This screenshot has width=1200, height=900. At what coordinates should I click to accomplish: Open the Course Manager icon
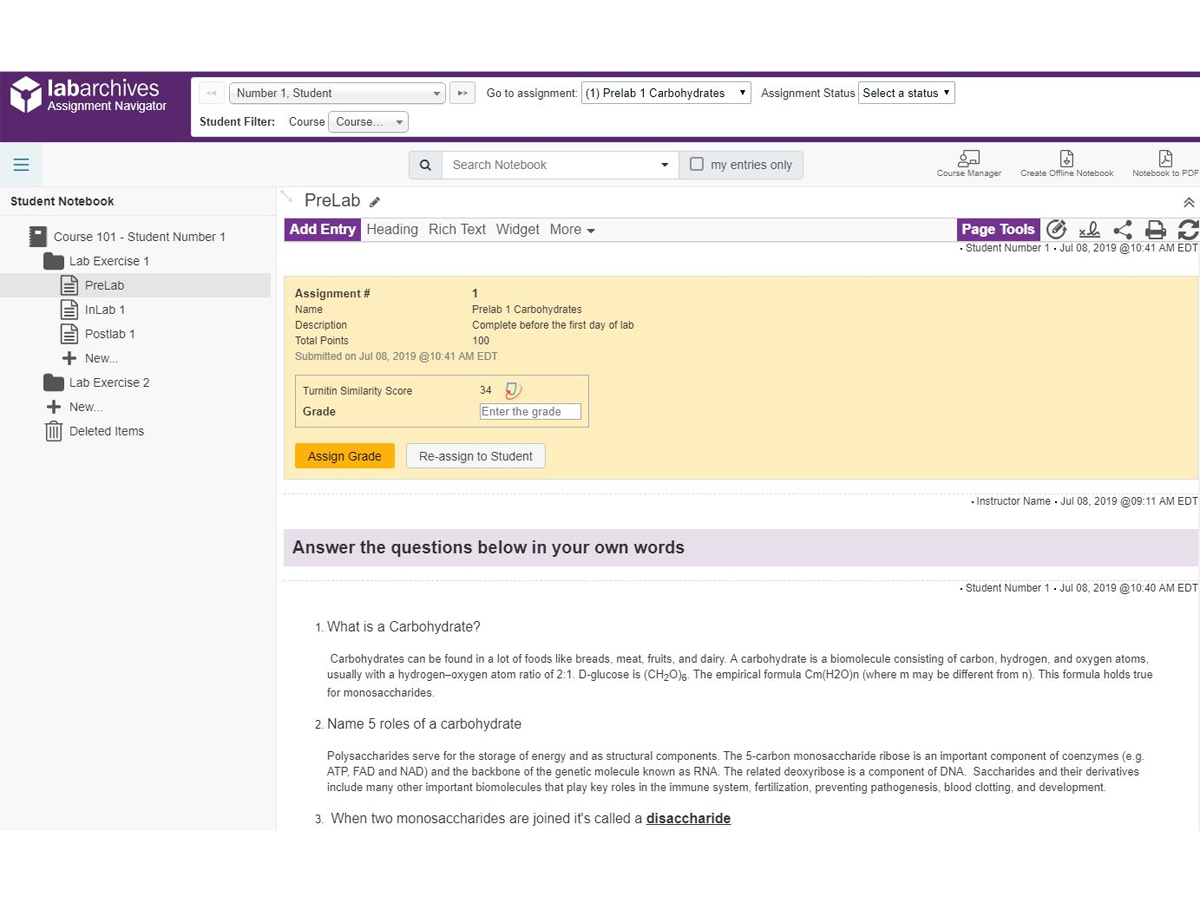968,159
